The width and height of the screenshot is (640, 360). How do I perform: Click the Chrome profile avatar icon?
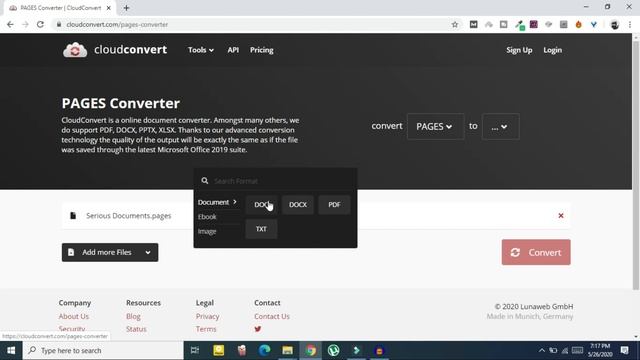[x=615, y=24]
